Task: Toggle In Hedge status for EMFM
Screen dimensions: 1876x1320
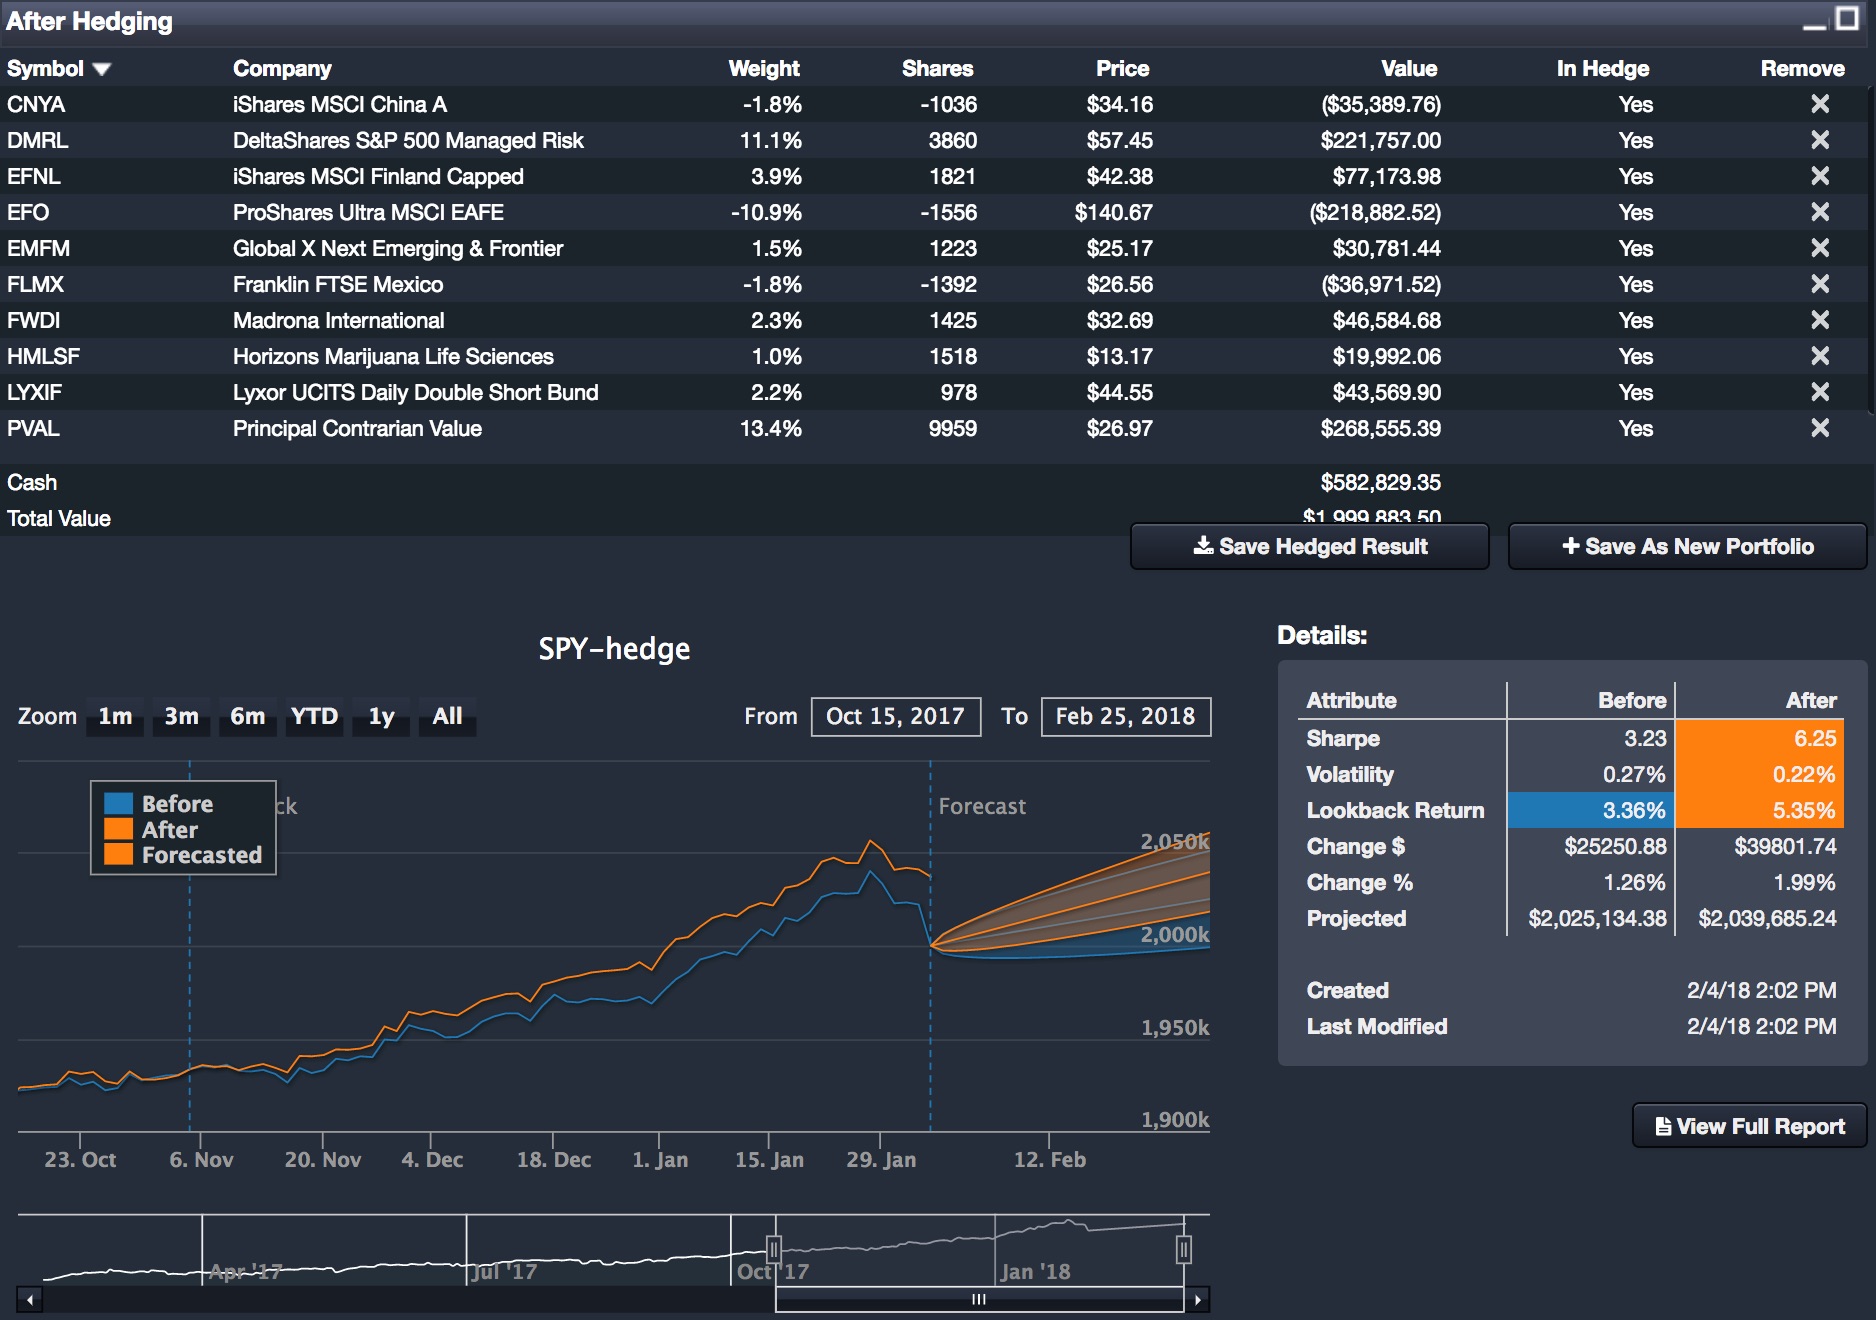Action: (x=1635, y=248)
